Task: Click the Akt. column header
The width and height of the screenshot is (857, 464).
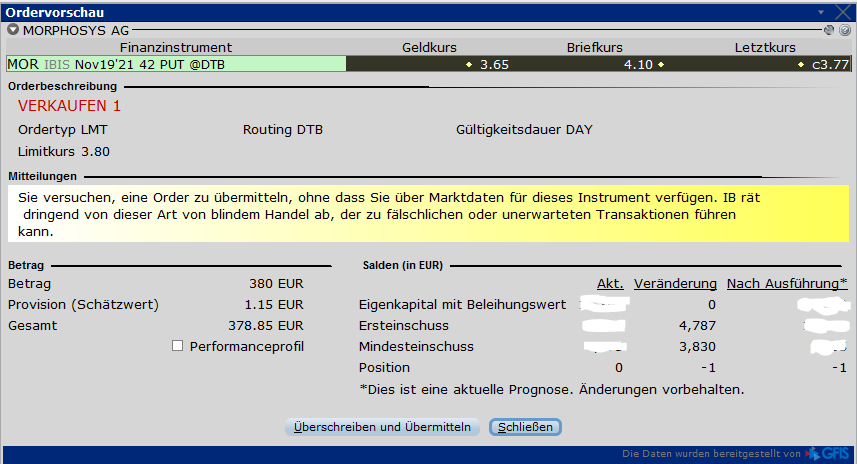Action: [x=610, y=284]
